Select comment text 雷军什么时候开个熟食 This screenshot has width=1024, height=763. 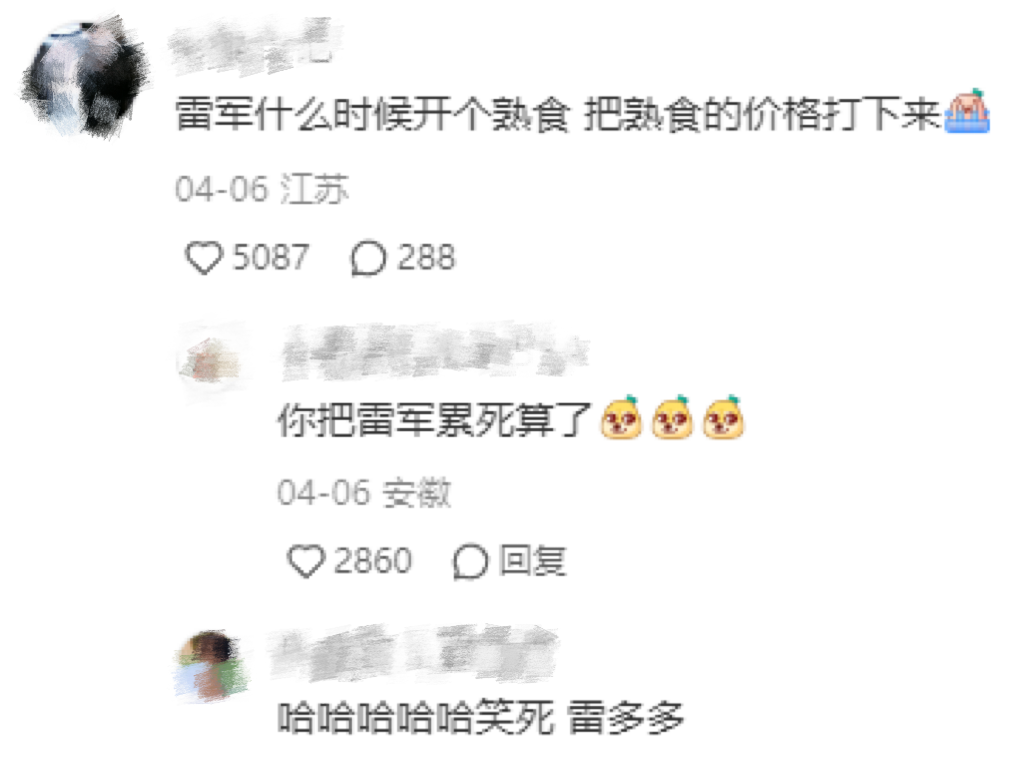tap(372, 114)
